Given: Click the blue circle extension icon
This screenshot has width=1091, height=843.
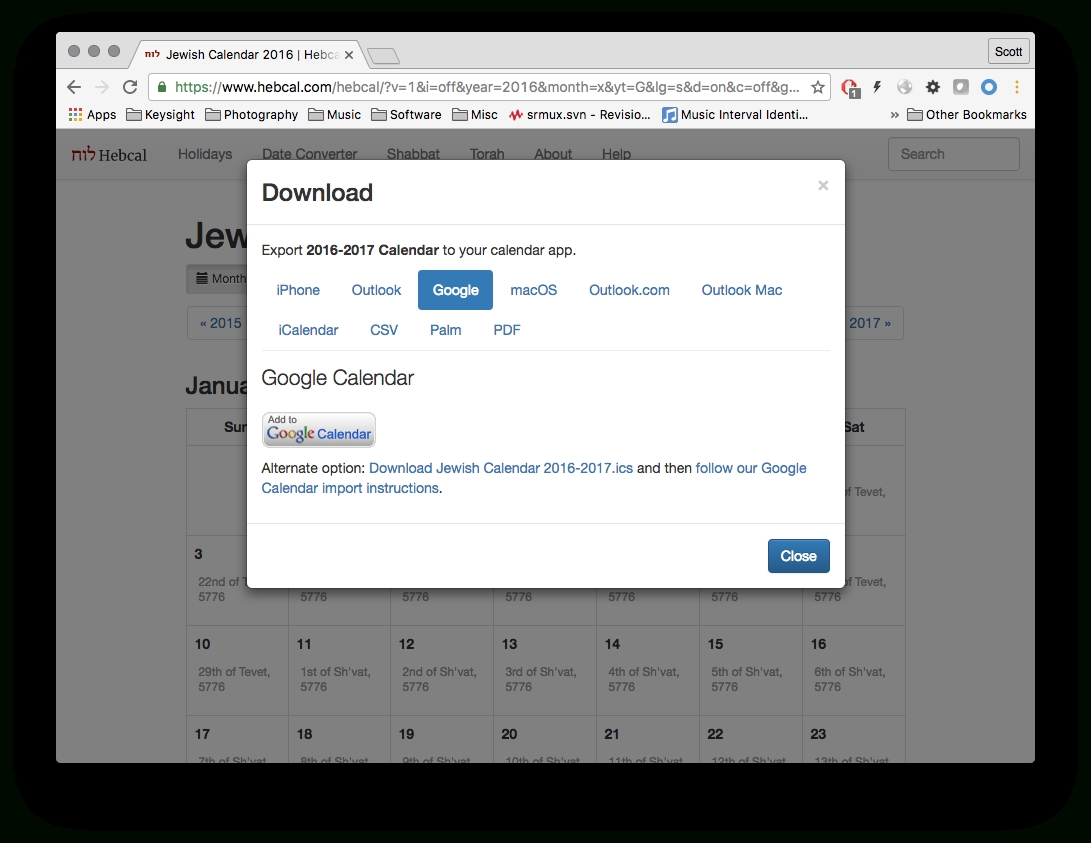Looking at the screenshot, I should click(989, 87).
